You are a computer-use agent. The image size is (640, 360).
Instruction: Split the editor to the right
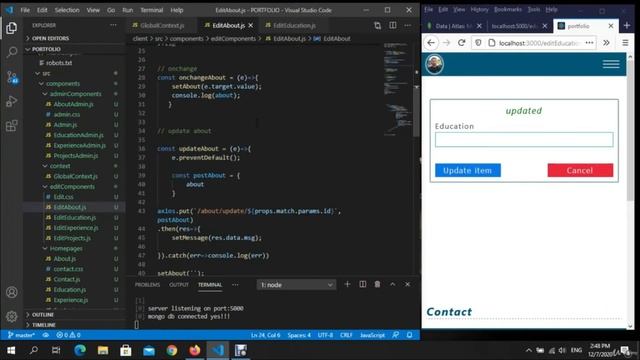(393, 25)
